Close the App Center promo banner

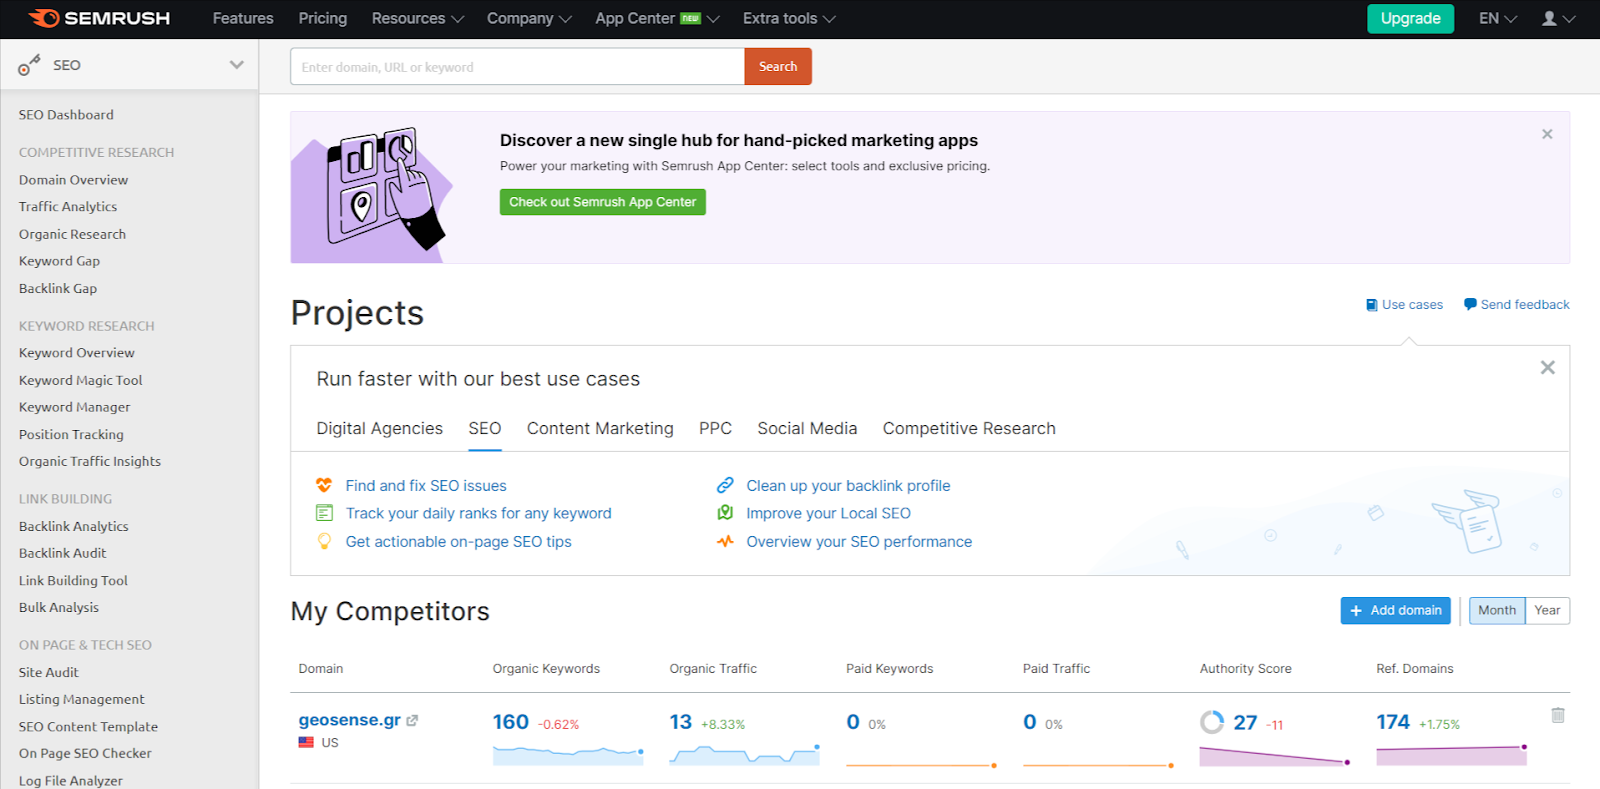tap(1547, 134)
